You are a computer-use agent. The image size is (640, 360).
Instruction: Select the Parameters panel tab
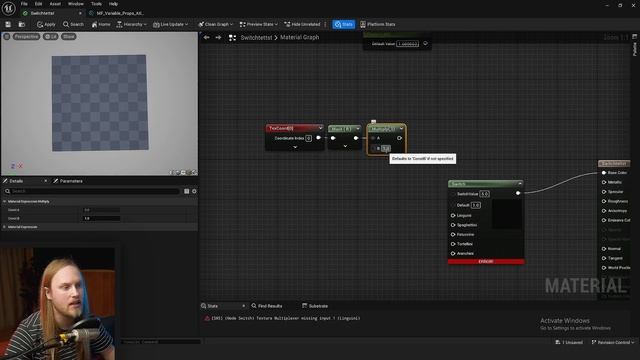coord(68,181)
